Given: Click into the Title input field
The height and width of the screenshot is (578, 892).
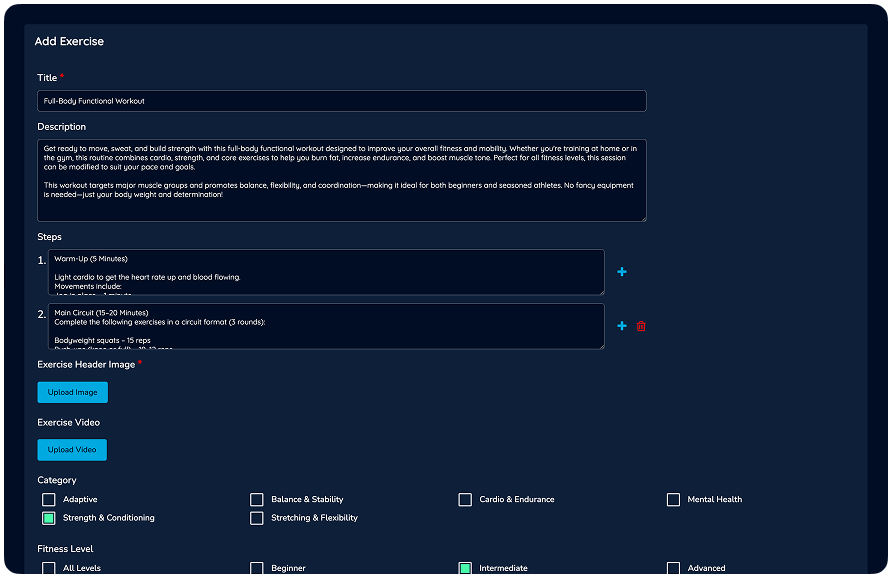Looking at the screenshot, I should 341,101.
